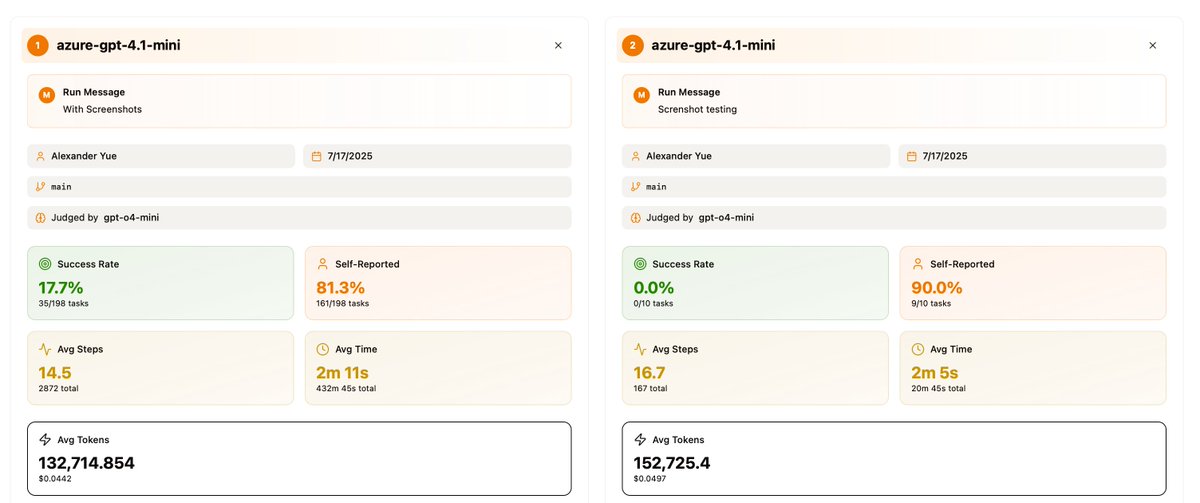
Task: Click the 14.5 average steps value
Action: coord(57,373)
